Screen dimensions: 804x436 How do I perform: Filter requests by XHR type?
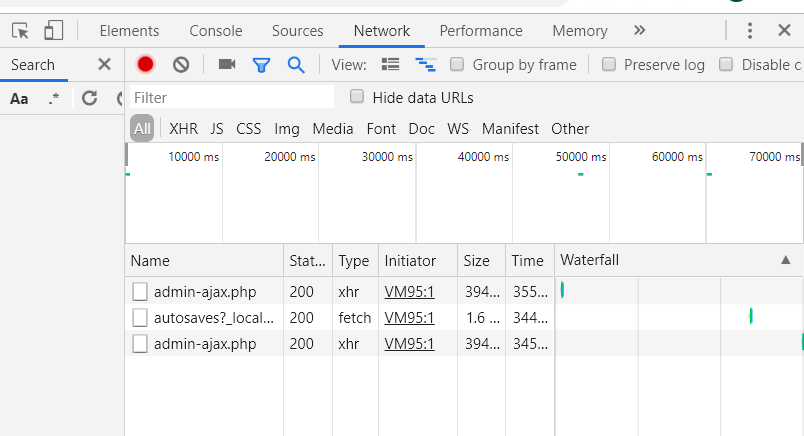click(x=183, y=129)
